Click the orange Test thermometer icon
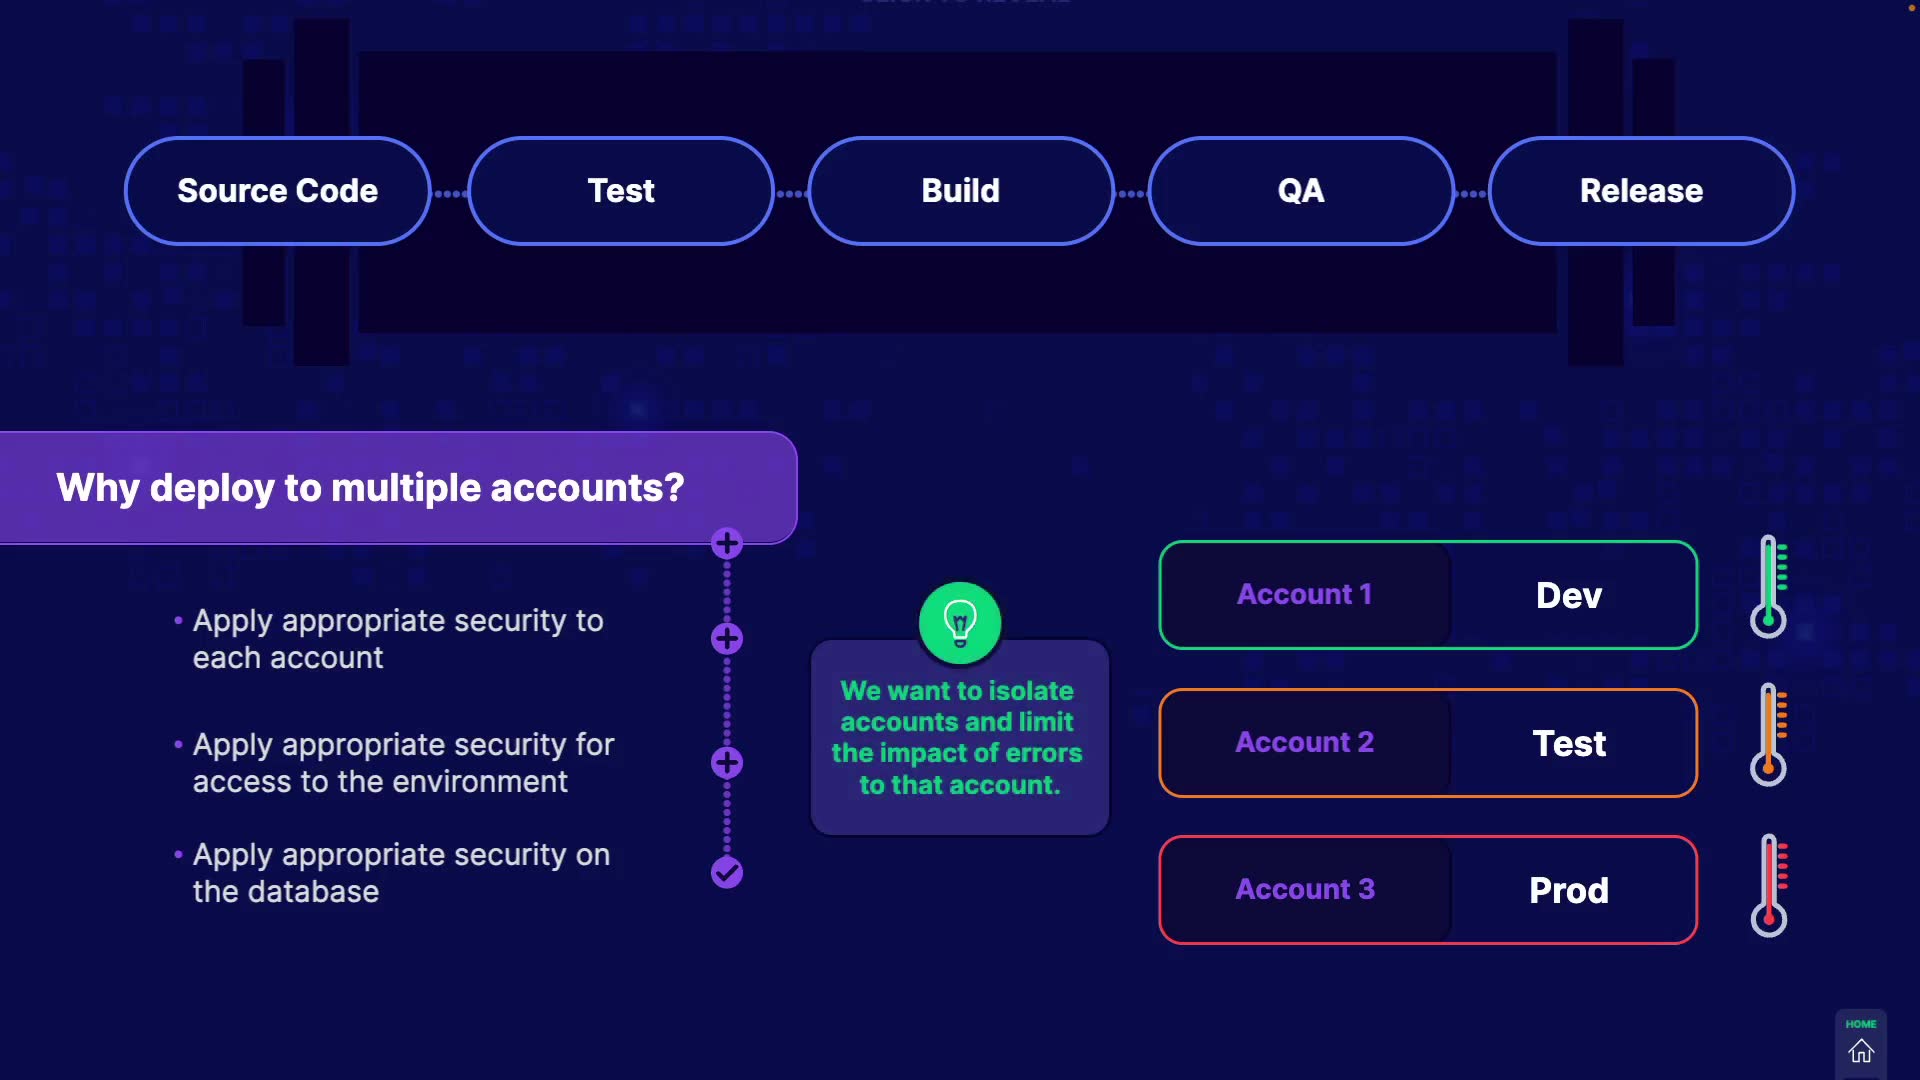The image size is (1920, 1080). (1769, 735)
